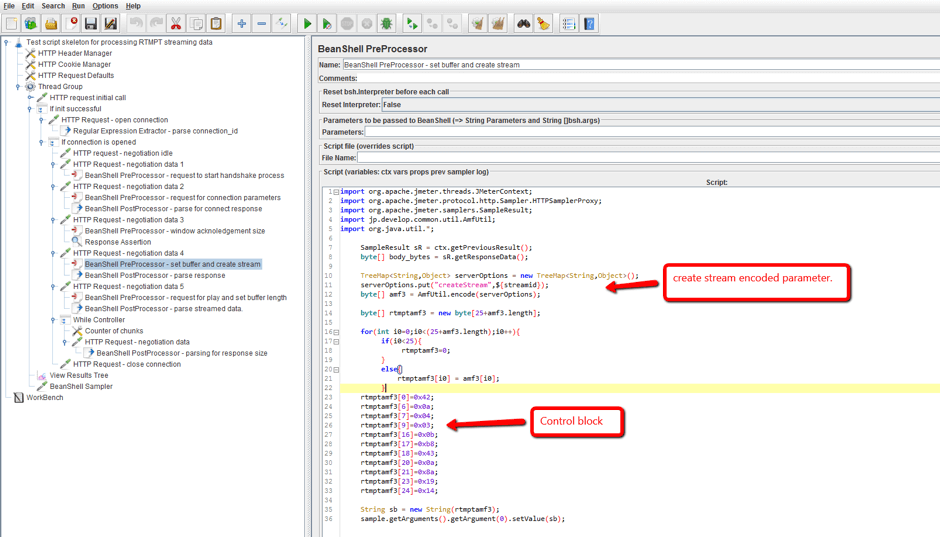Click the Toggle enable/disable toolbar icon
Viewport: 940px width, 537px height.
coord(282,24)
